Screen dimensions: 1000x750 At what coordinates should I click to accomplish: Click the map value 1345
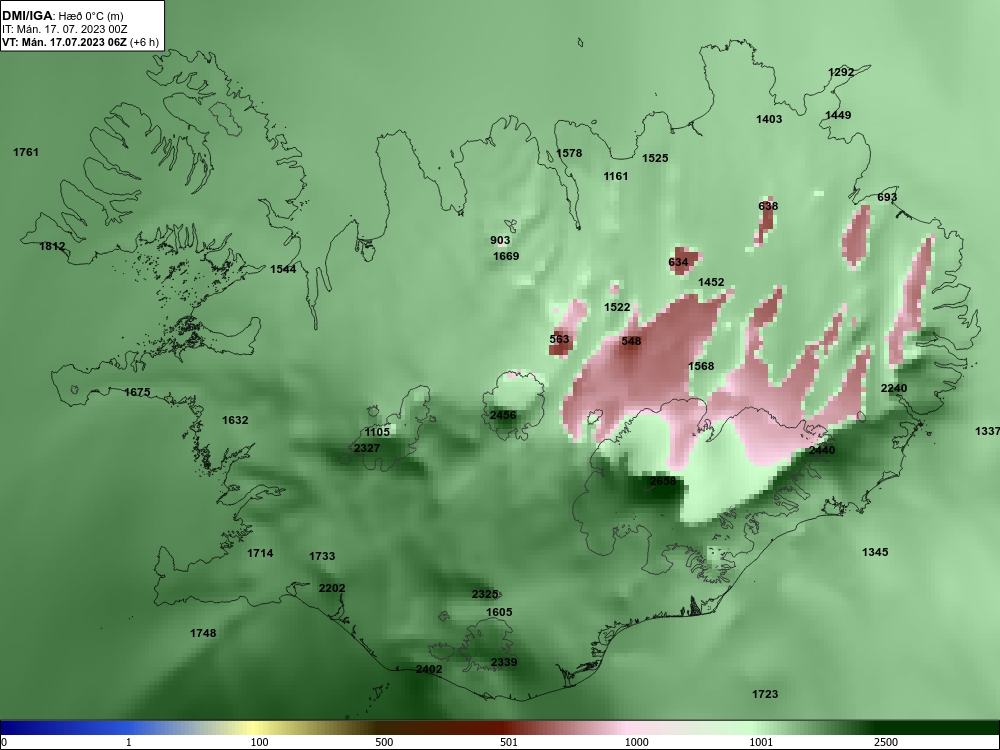(875, 552)
